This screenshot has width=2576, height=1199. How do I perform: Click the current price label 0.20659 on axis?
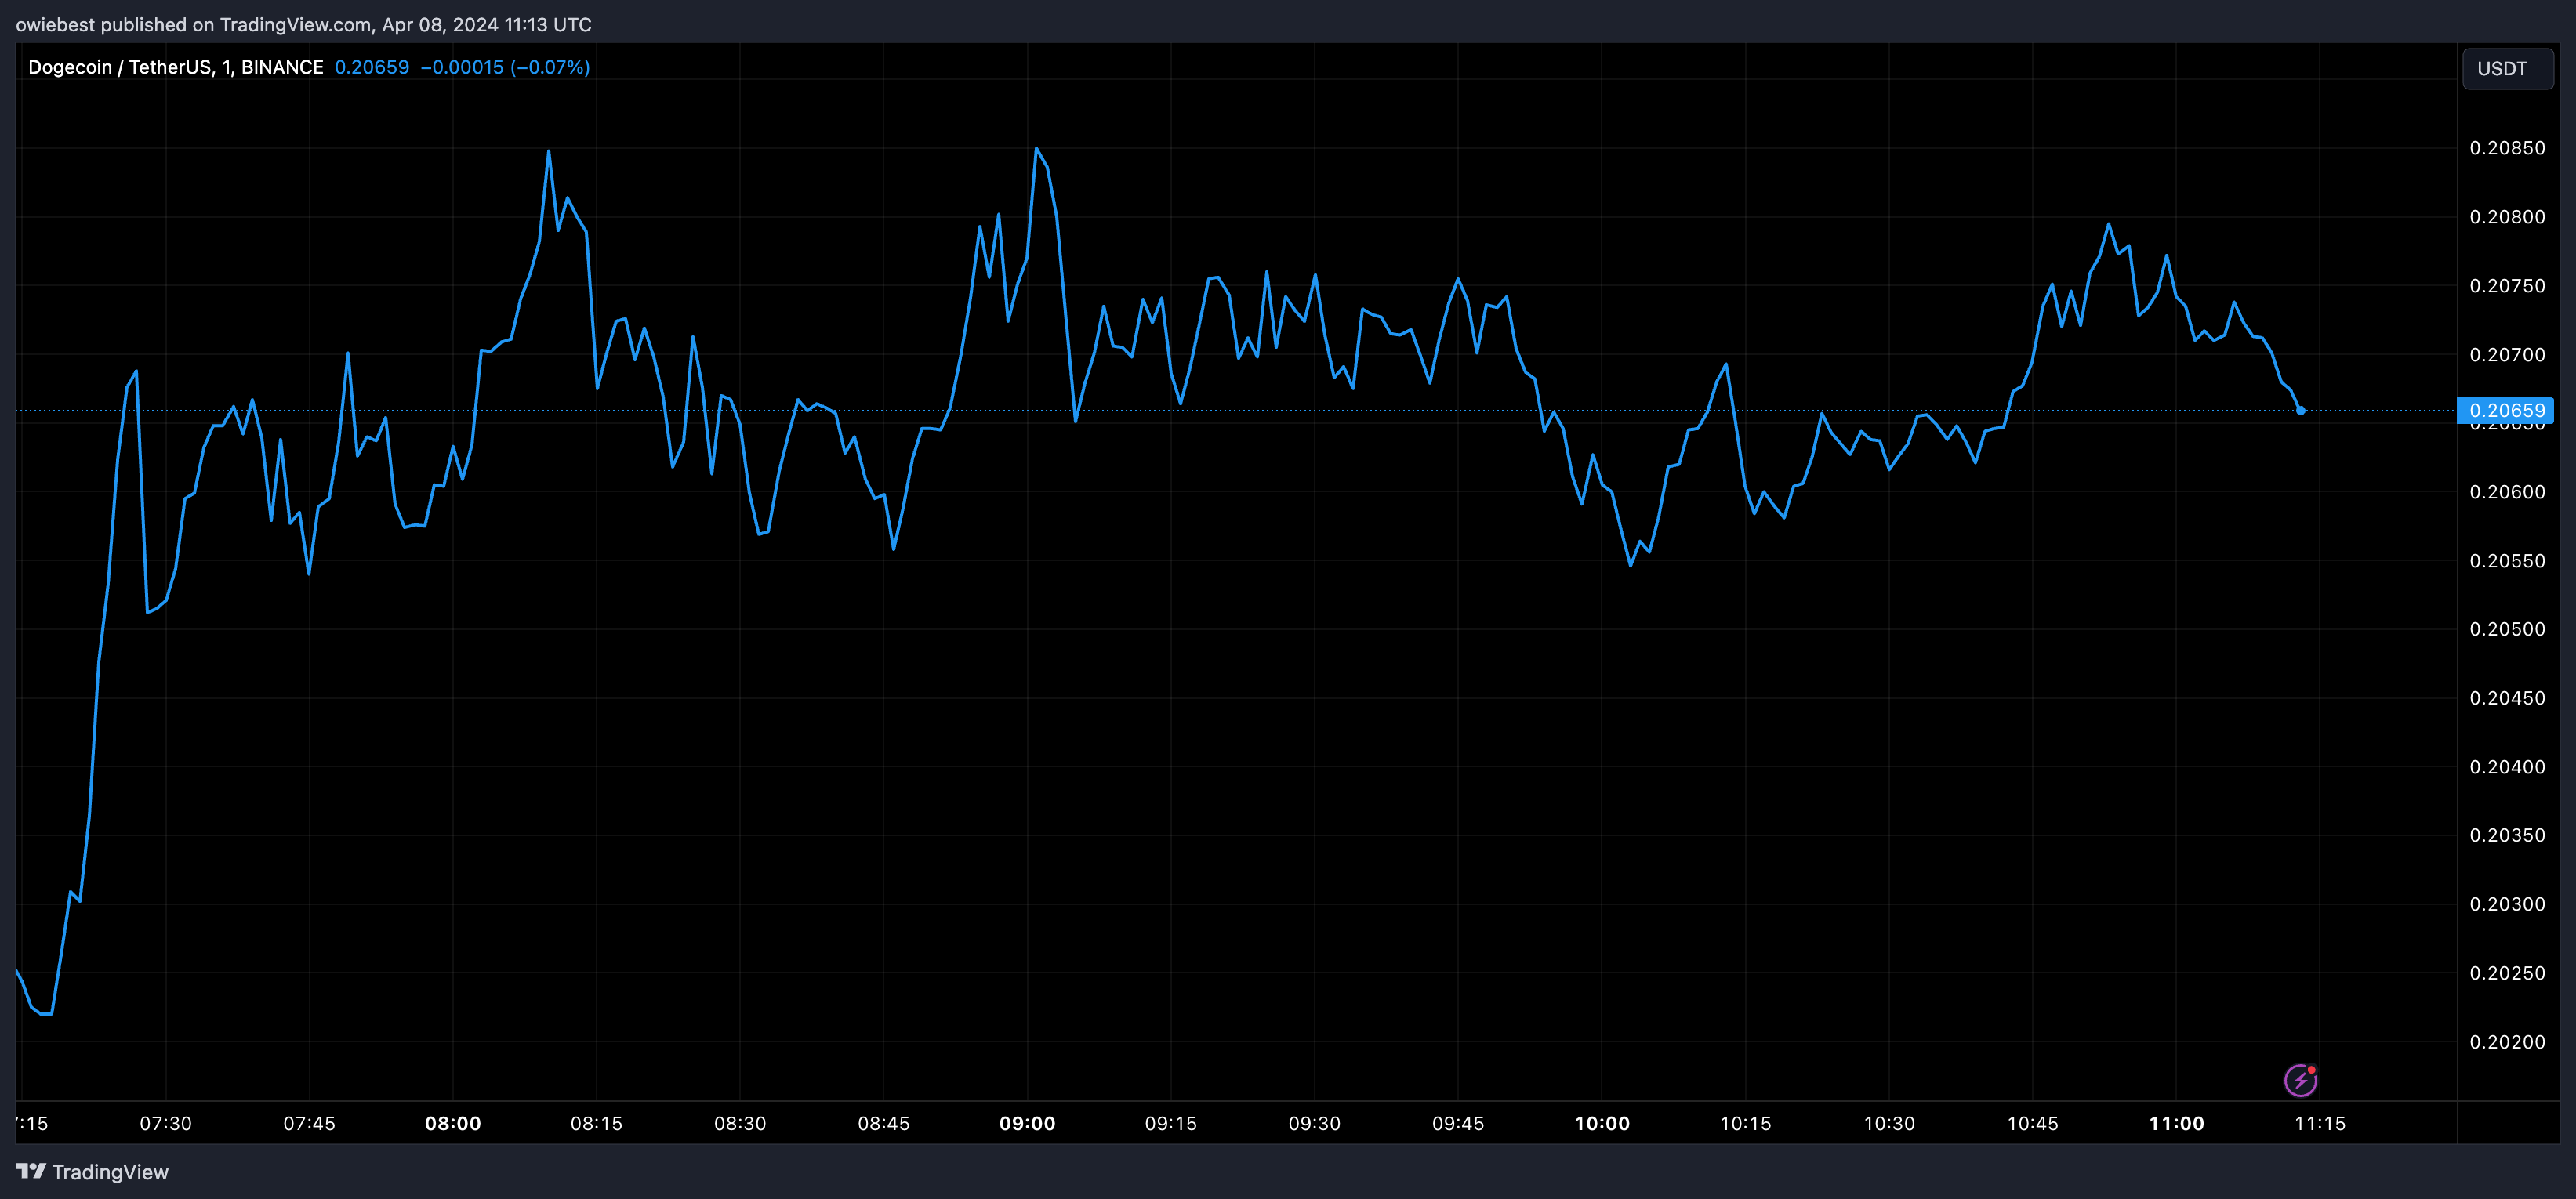click(2506, 410)
